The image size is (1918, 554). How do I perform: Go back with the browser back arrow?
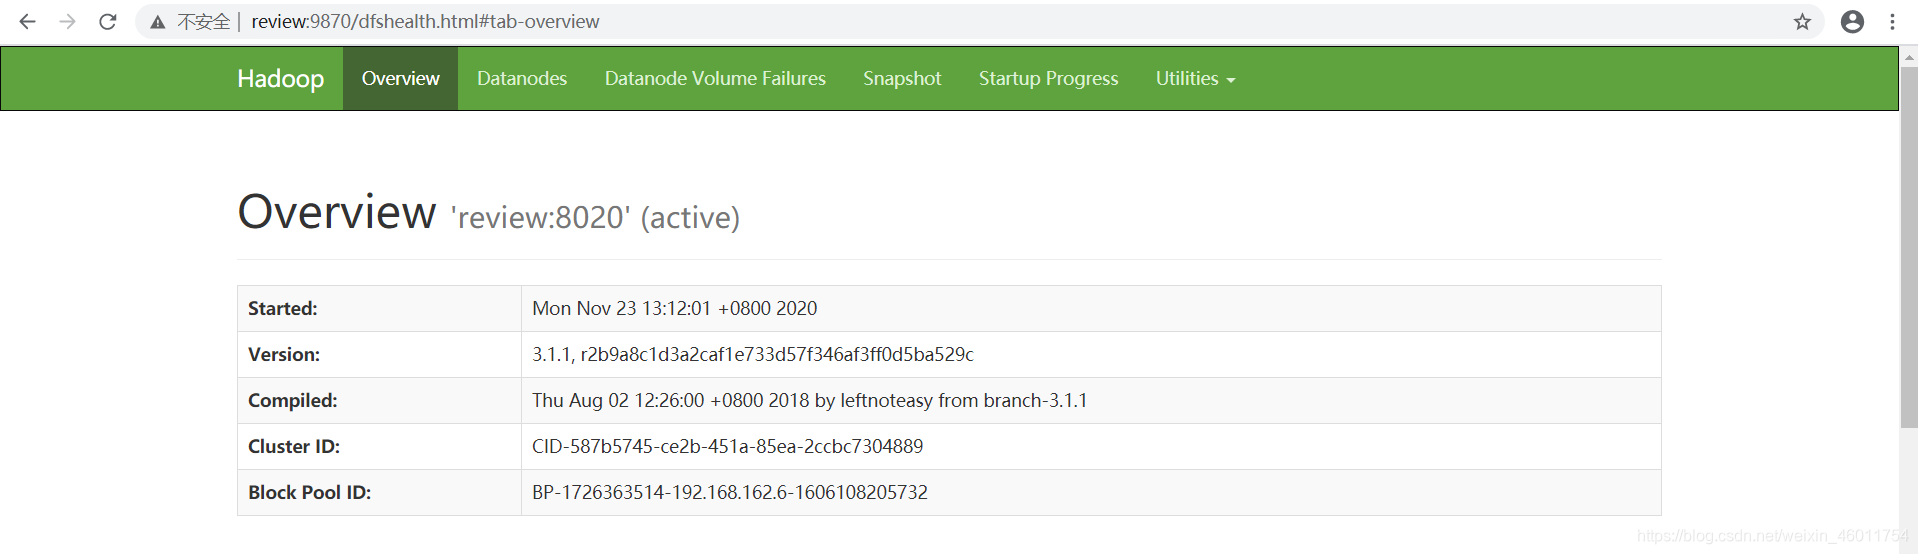tap(27, 21)
